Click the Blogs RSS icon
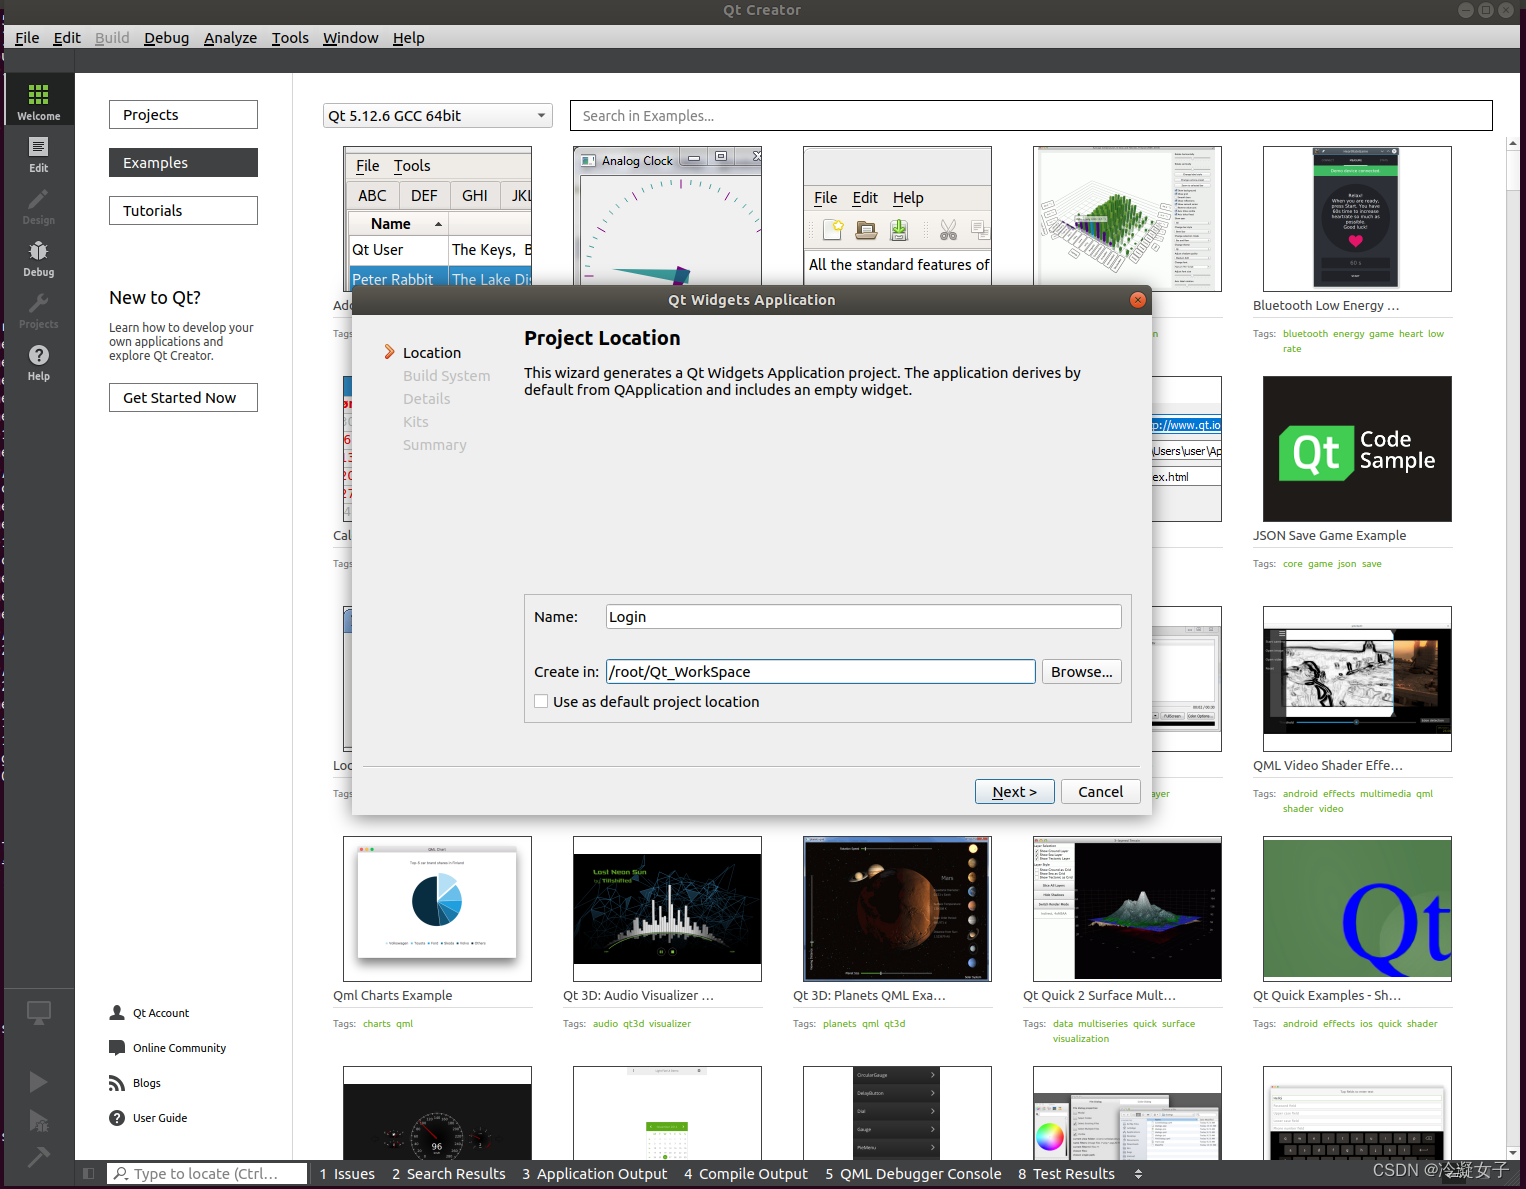This screenshot has width=1526, height=1189. 117,1083
